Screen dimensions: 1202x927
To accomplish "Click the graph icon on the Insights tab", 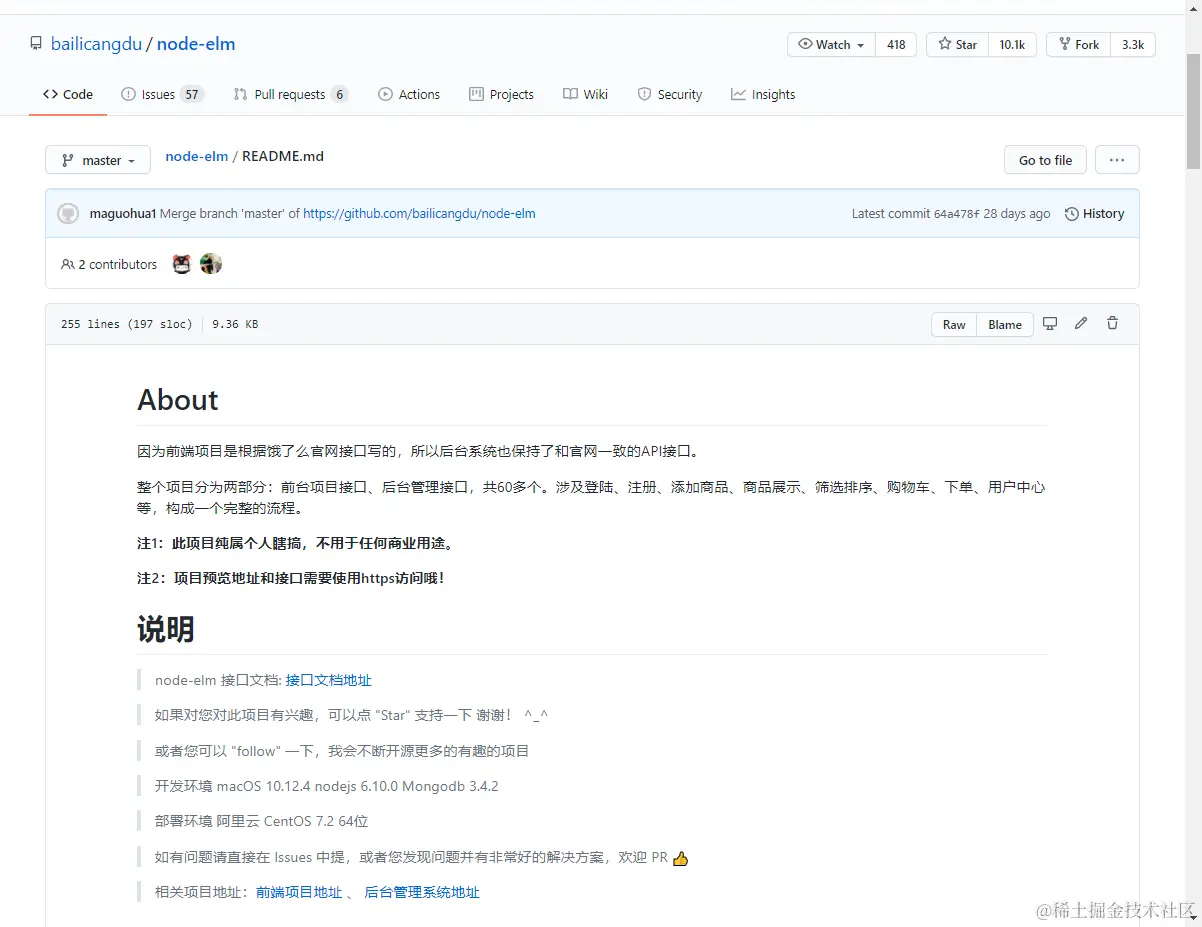I will point(738,94).
